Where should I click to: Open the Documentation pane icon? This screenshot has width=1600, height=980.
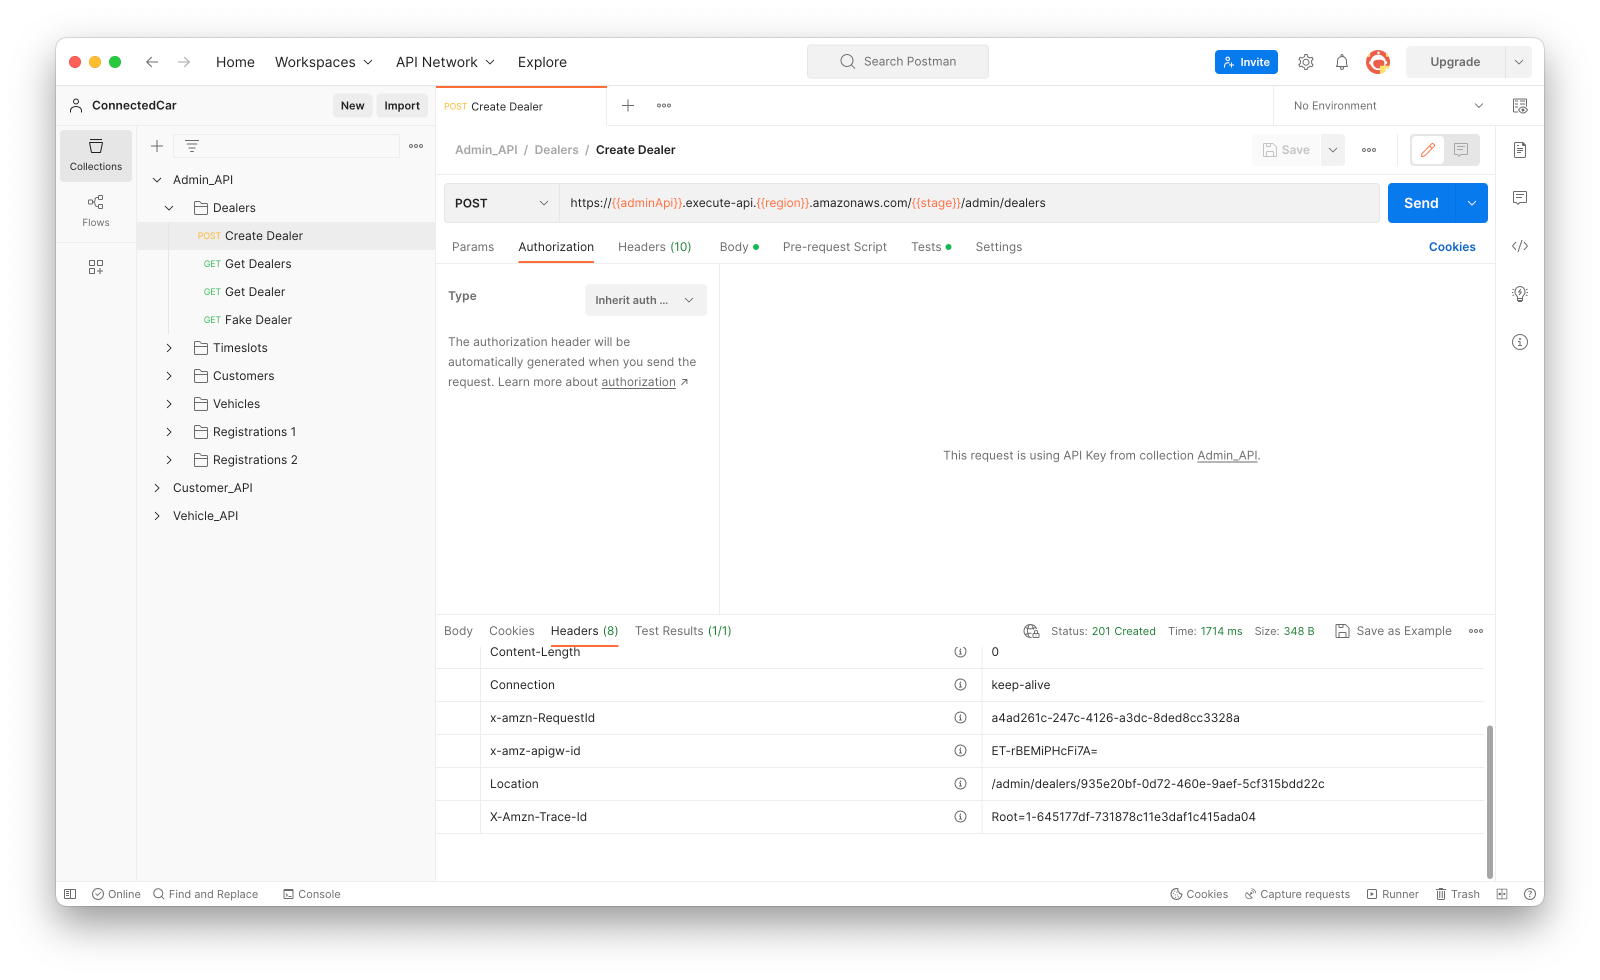pos(1520,150)
